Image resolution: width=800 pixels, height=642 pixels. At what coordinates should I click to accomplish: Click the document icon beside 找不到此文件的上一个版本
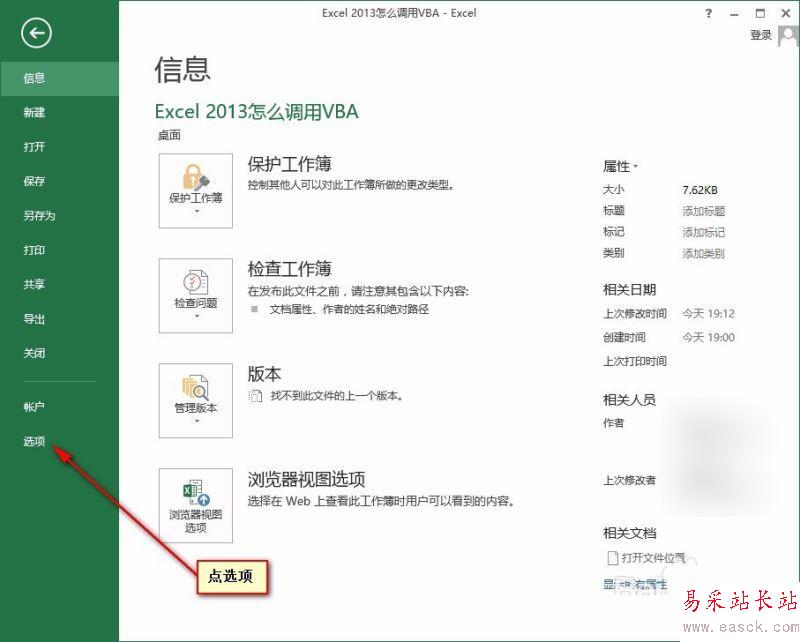[x=255, y=396]
